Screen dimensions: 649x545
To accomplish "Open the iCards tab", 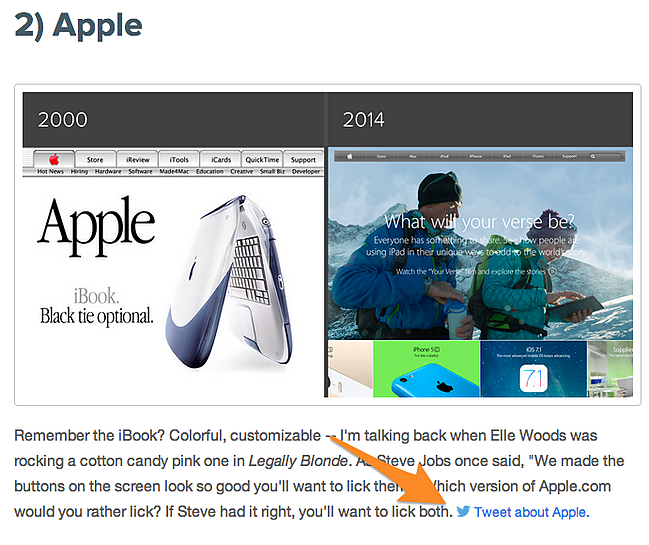I will click(221, 159).
